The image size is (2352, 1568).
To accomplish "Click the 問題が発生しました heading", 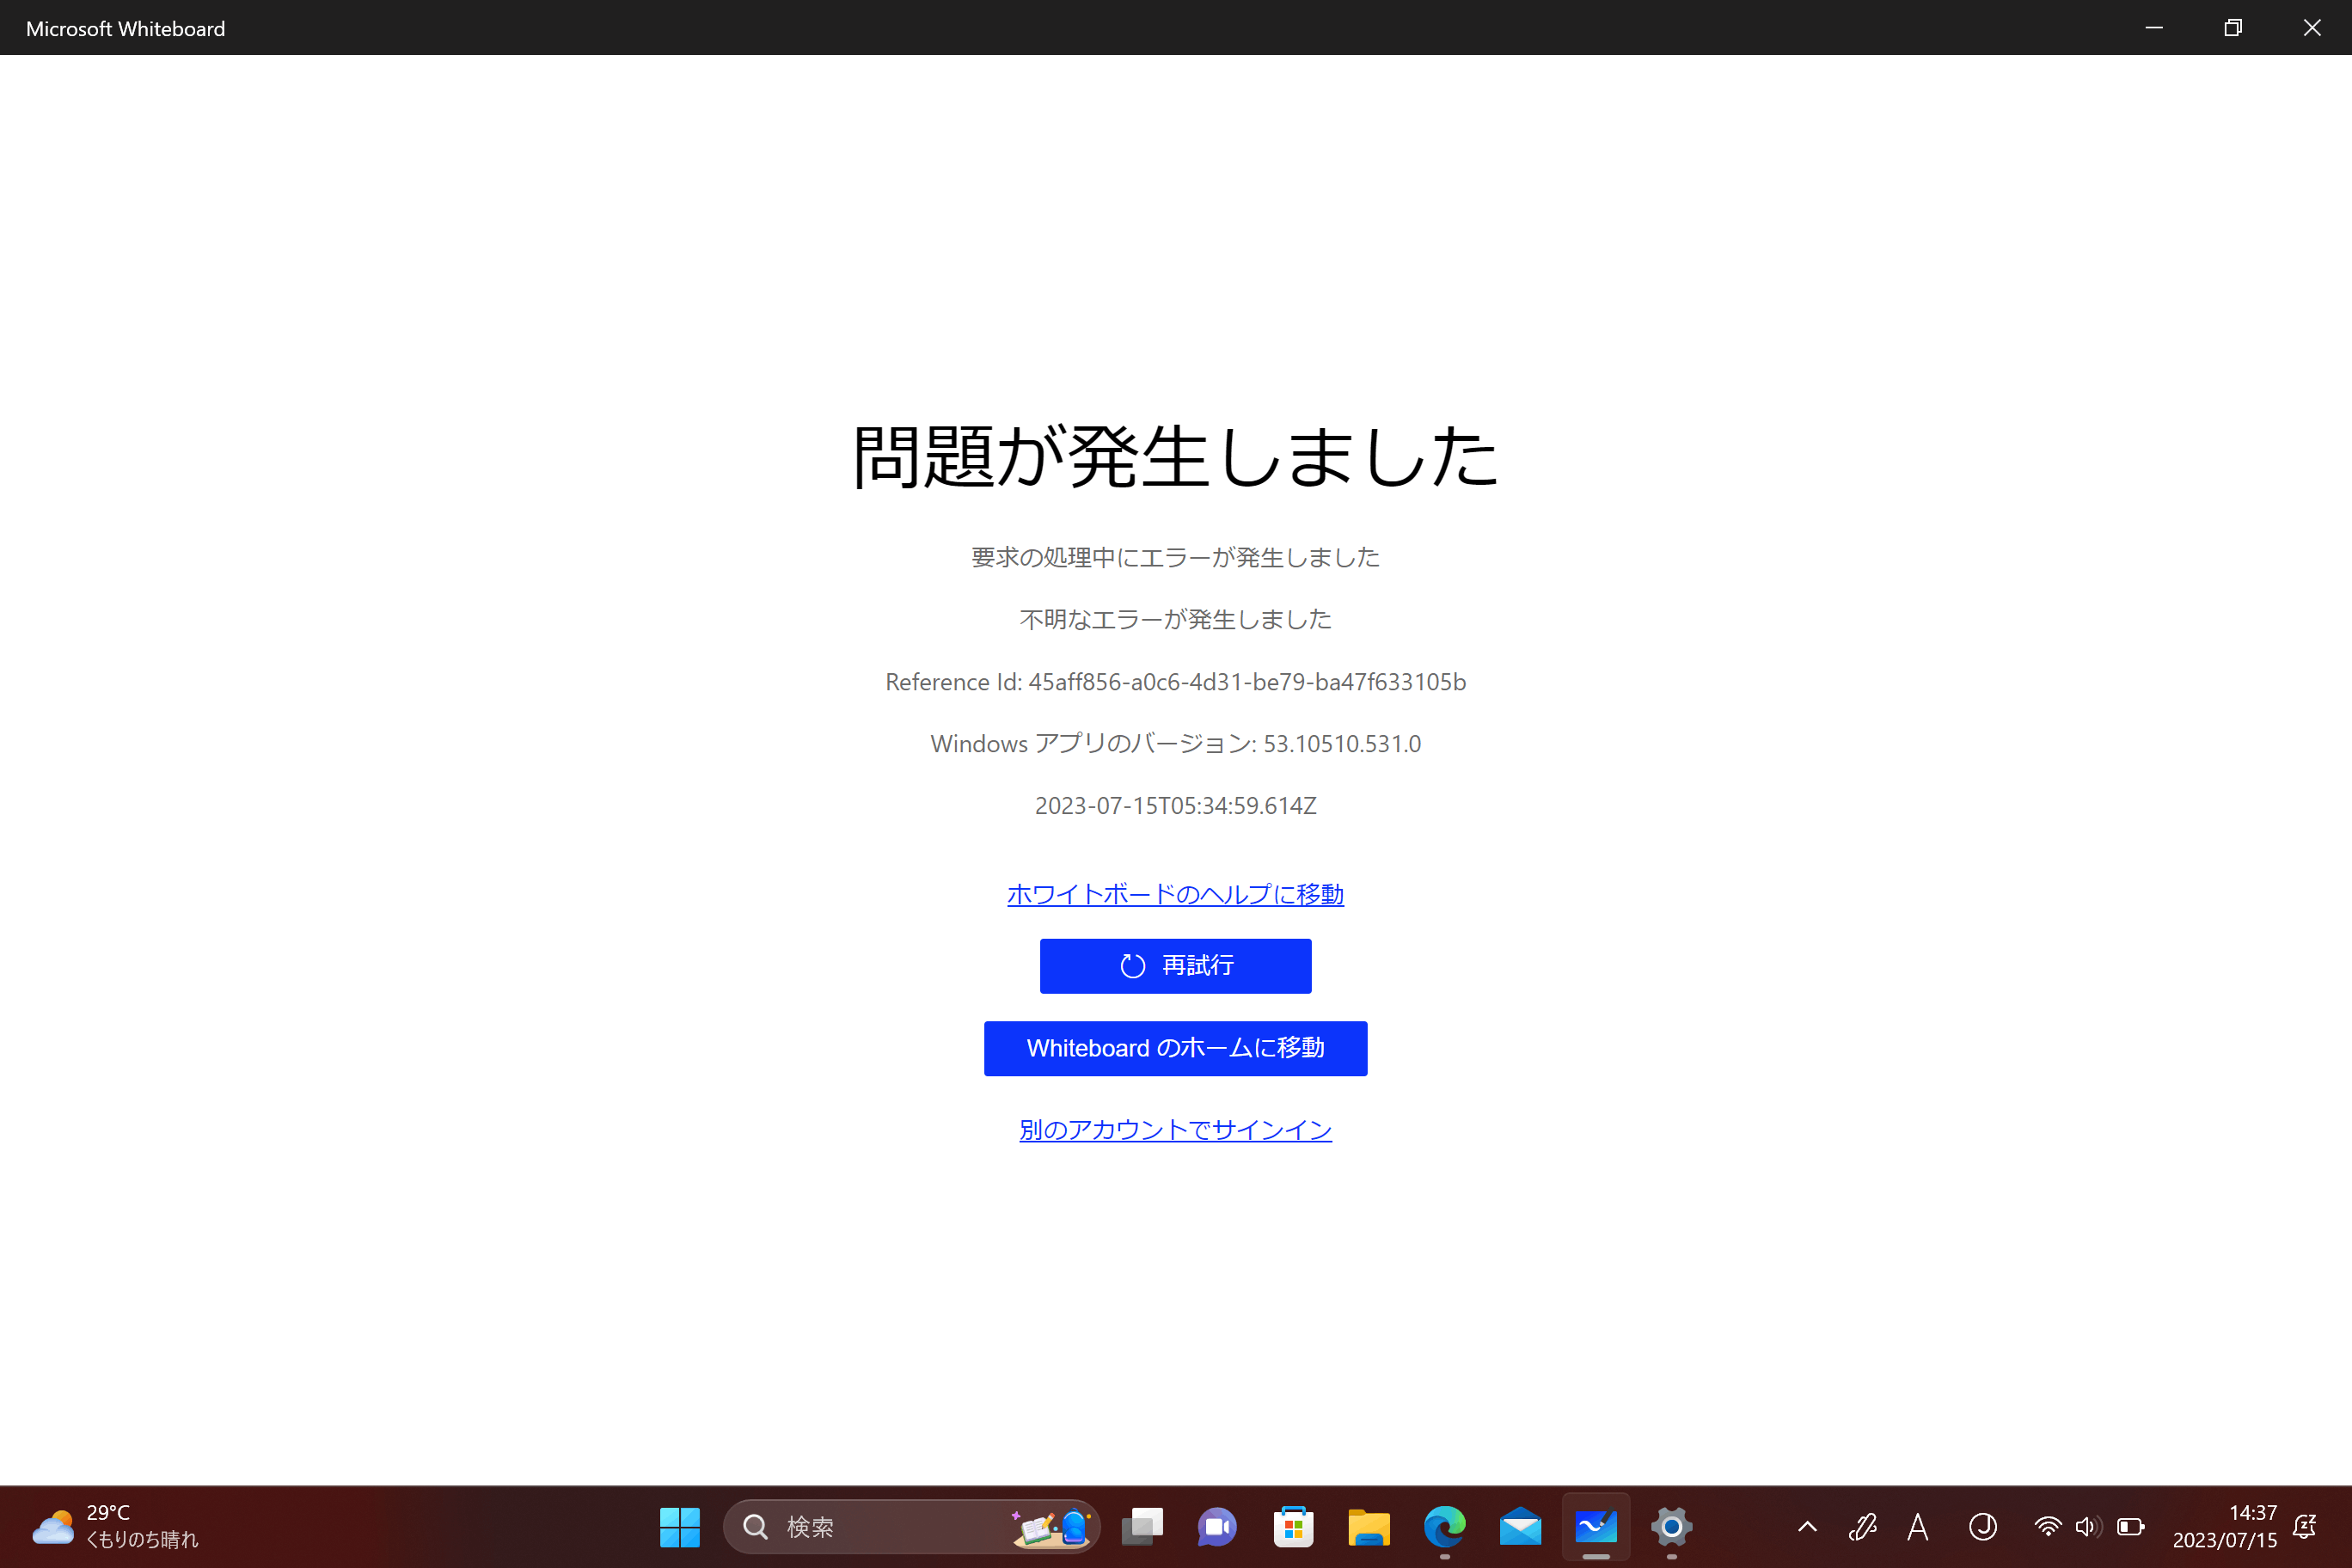I will [1175, 457].
